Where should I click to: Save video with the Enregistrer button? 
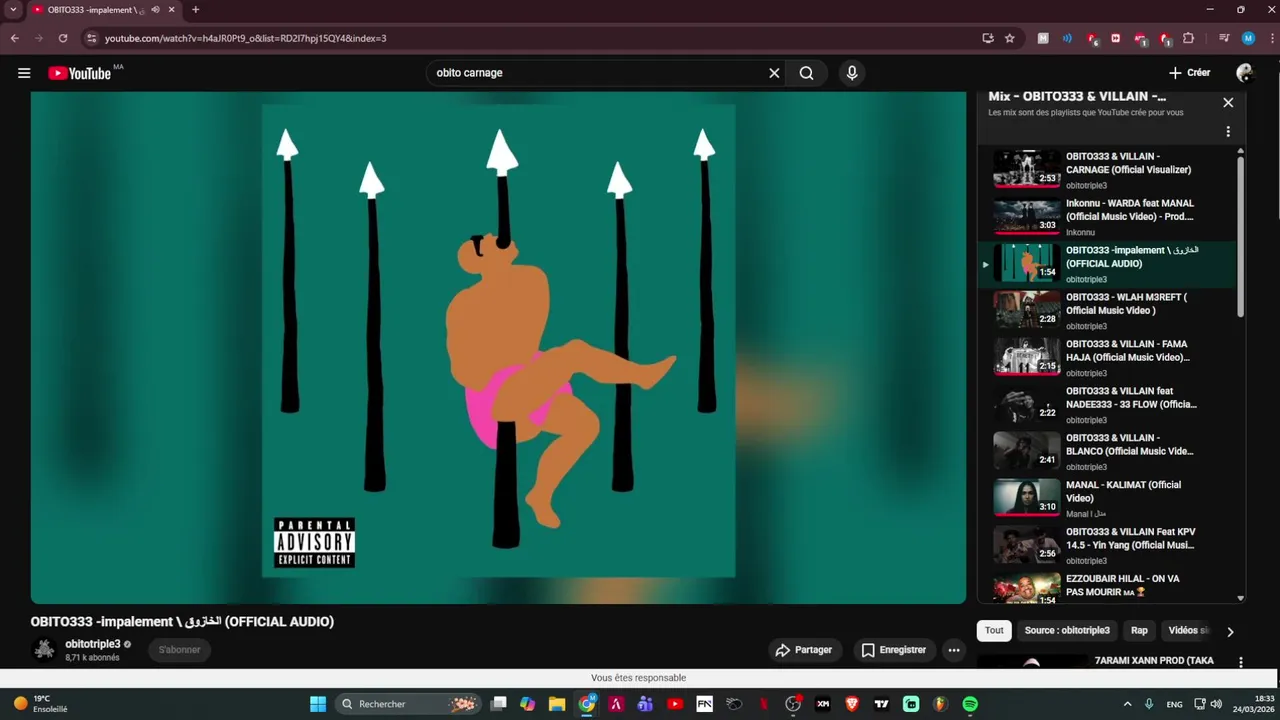point(893,650)
